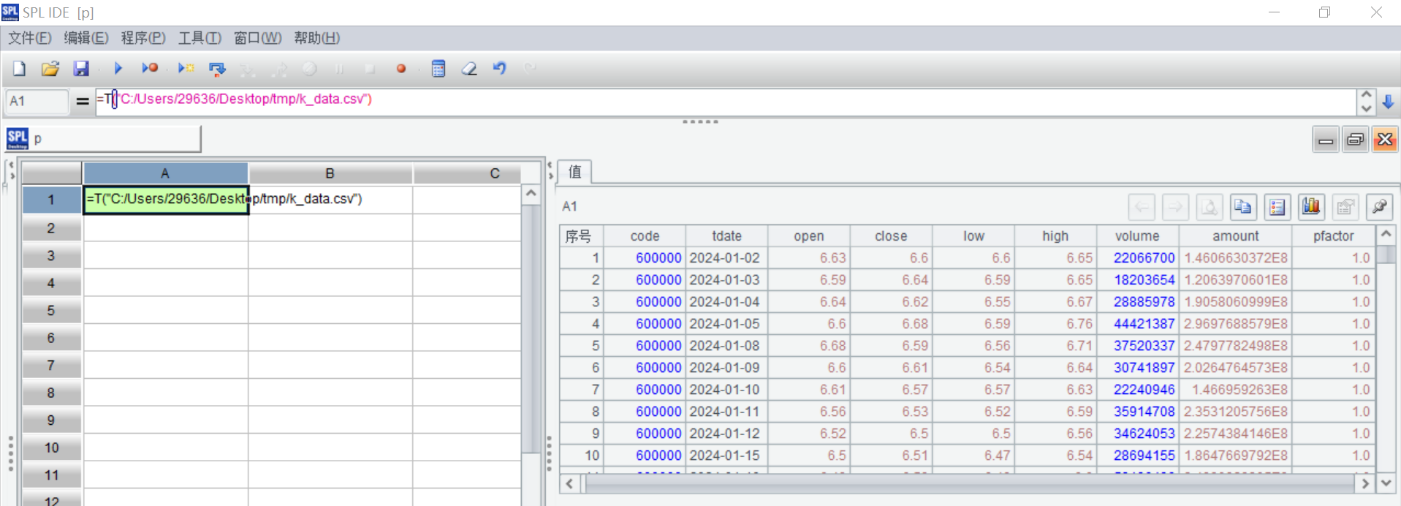Open the calculator icon in the toolbar
This screenshot has height=506, width=1401.
pyautogui.click(x=438, y=69)
